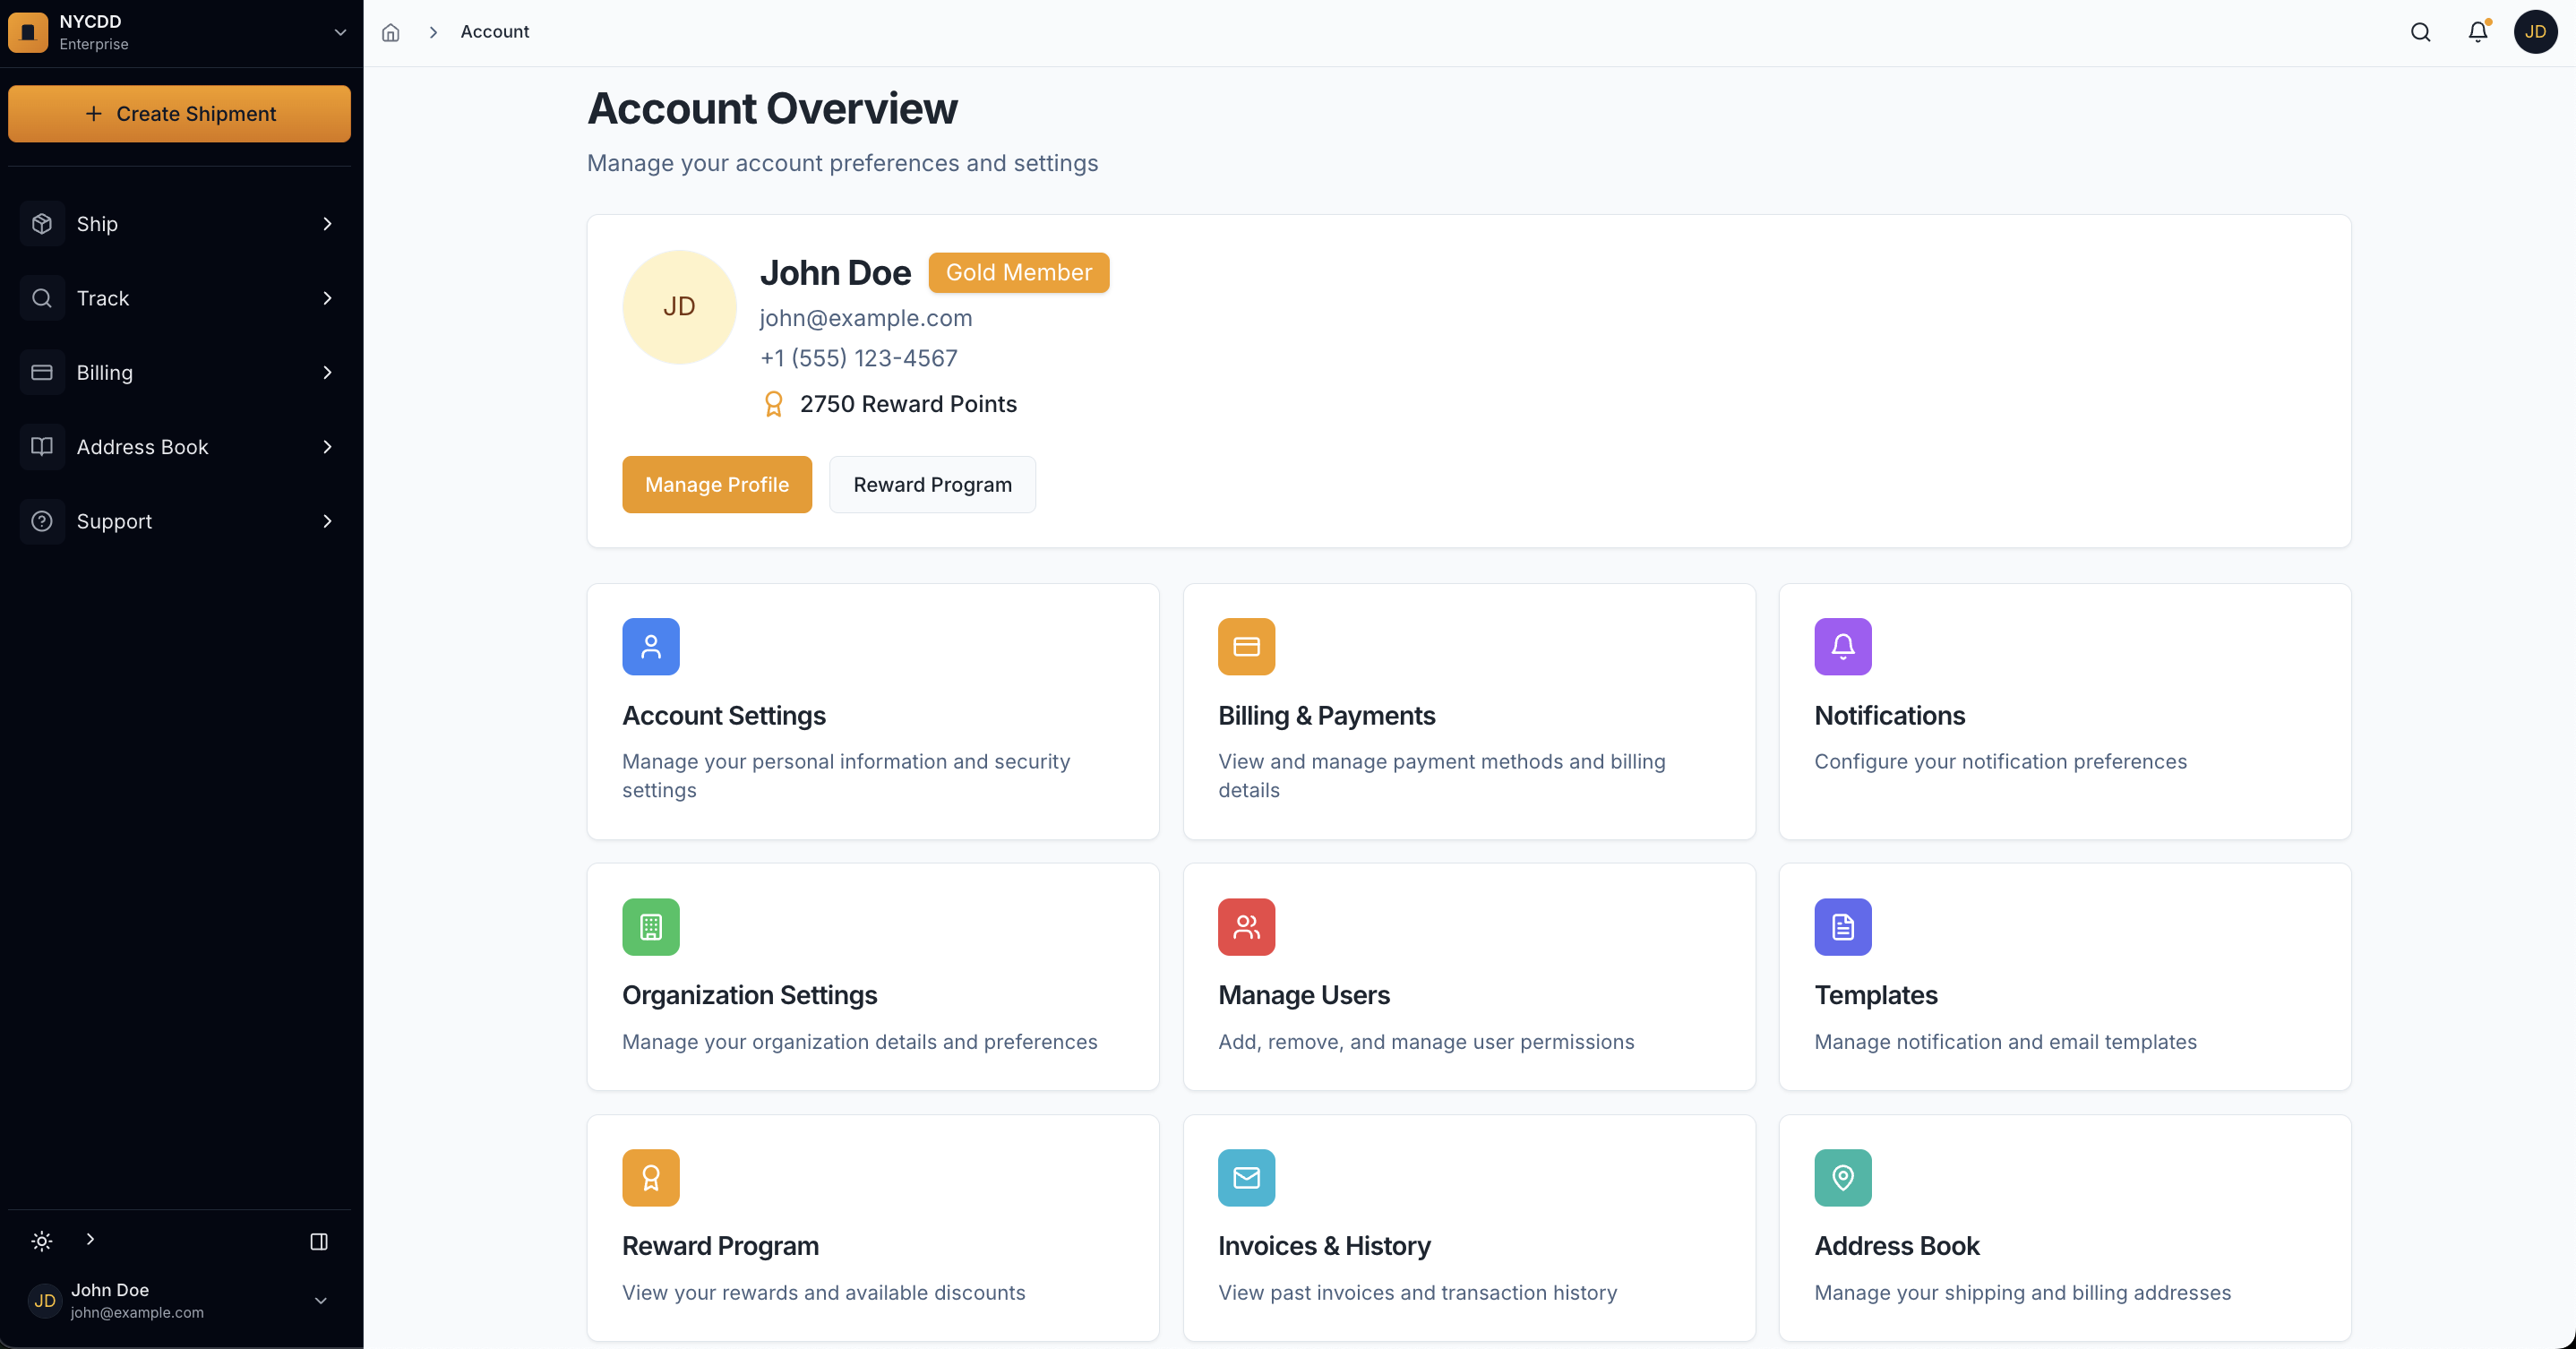Open the Invoices & History envelope icon
The width and height of the screenshot is (2576, 1349).
coord(1246,1178)
